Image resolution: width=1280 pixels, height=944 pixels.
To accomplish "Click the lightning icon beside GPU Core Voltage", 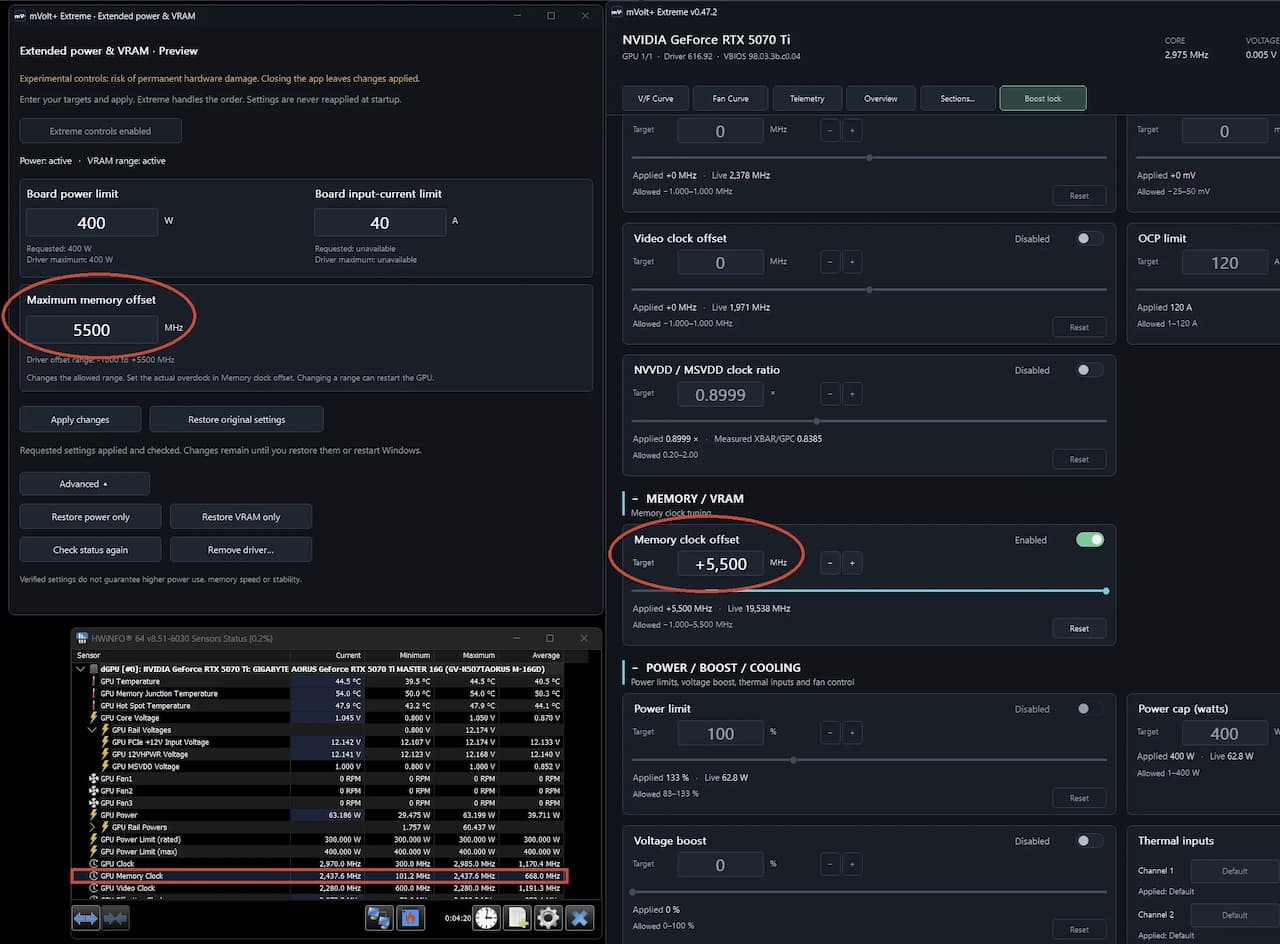I will (94, 718).
